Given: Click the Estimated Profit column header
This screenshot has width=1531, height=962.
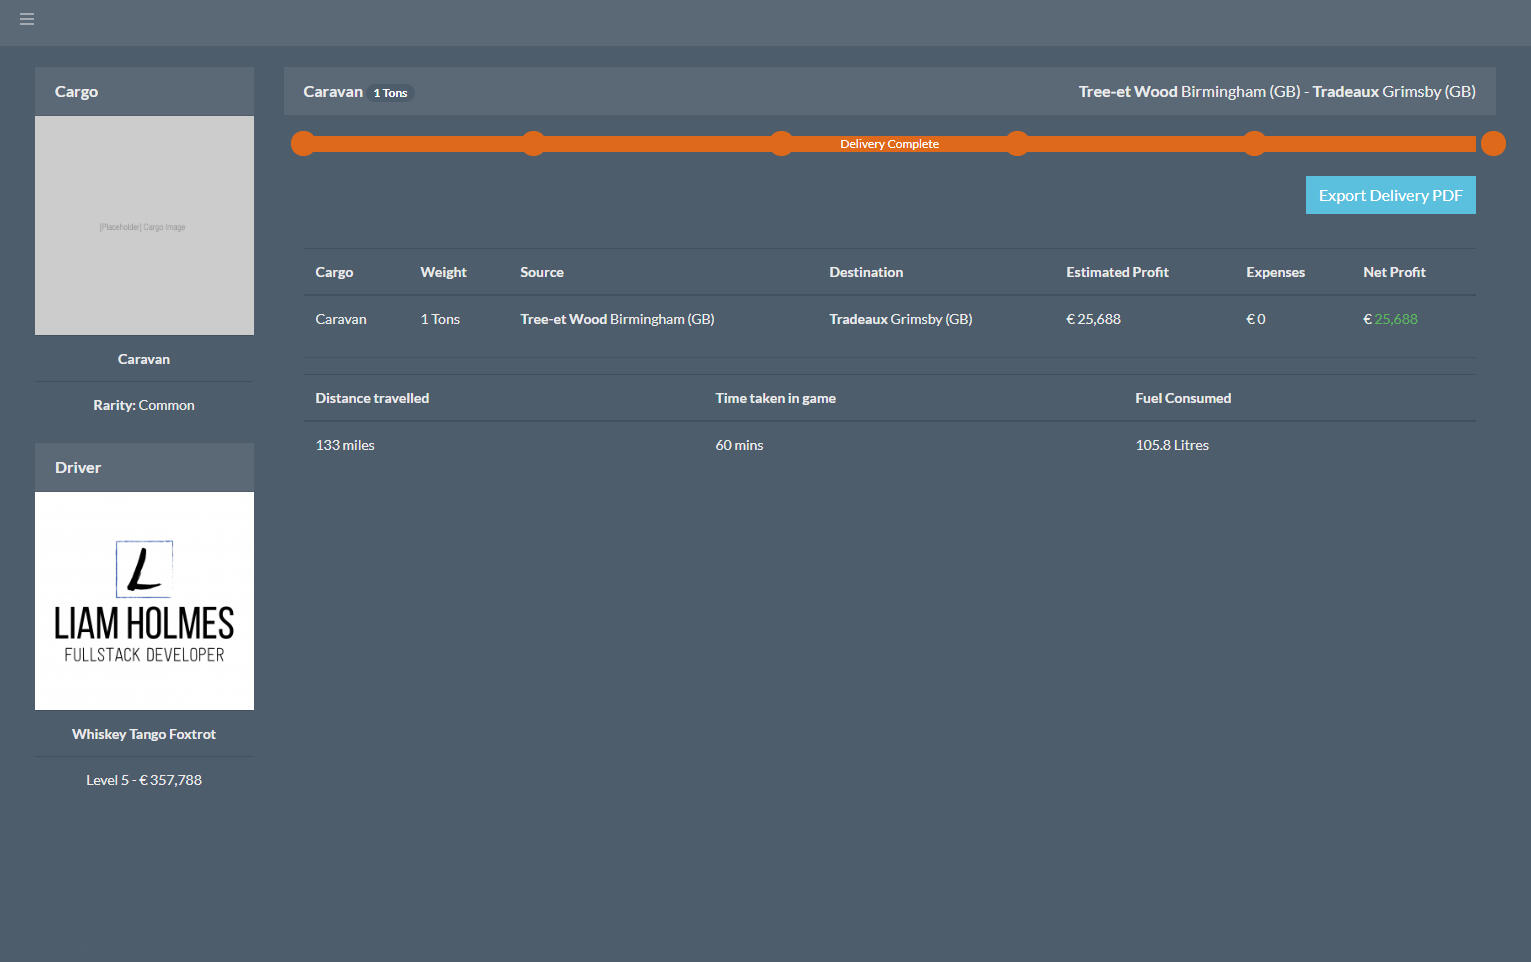Looking at the screenshot, I should (x=1116, y=272).
